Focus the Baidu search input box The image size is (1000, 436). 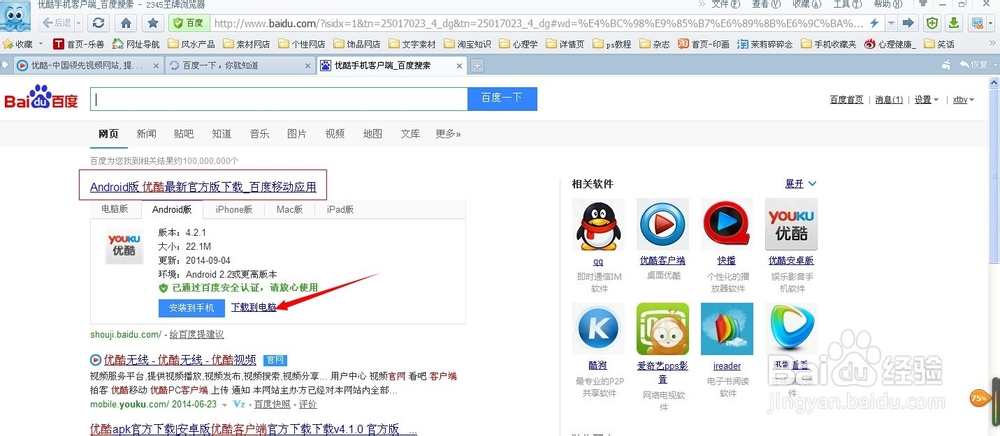point(279,99)
